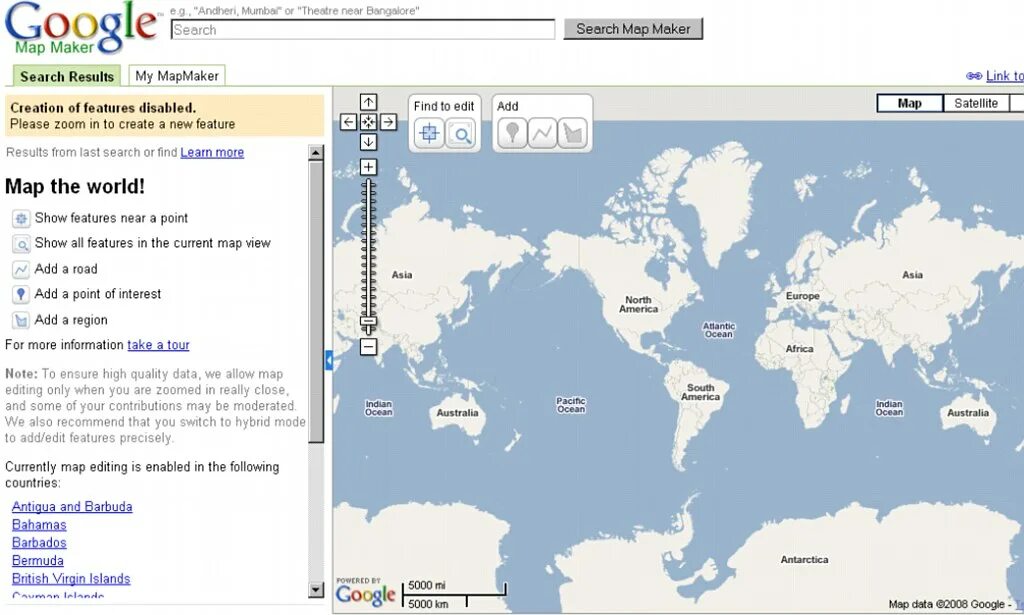Pan the map up with arrow
Image resolution: width=1024 pixels, height=615 pixels.
(368, 102)
